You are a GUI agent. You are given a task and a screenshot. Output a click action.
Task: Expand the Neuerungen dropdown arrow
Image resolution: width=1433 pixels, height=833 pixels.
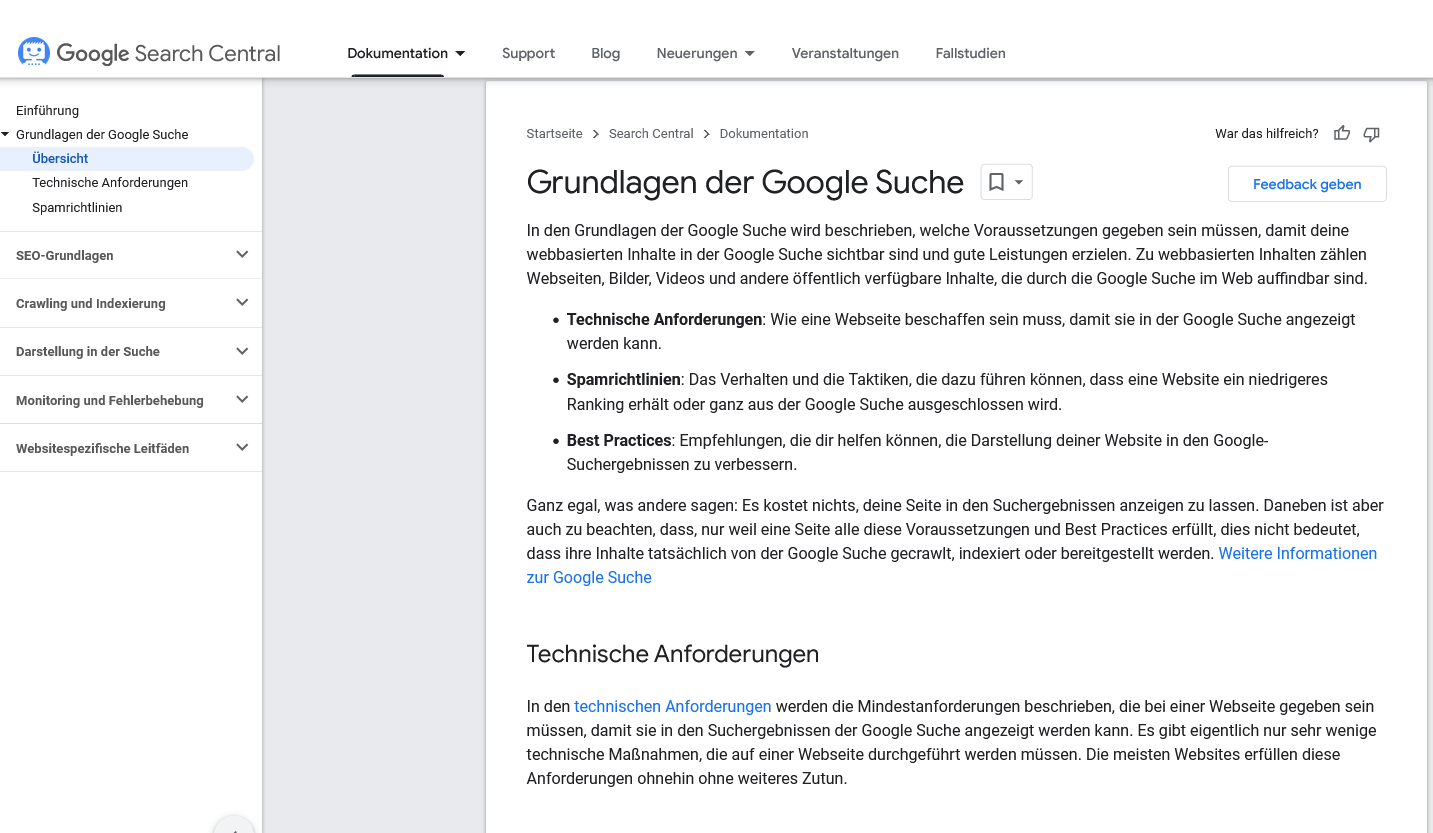[x=750, y=53]
